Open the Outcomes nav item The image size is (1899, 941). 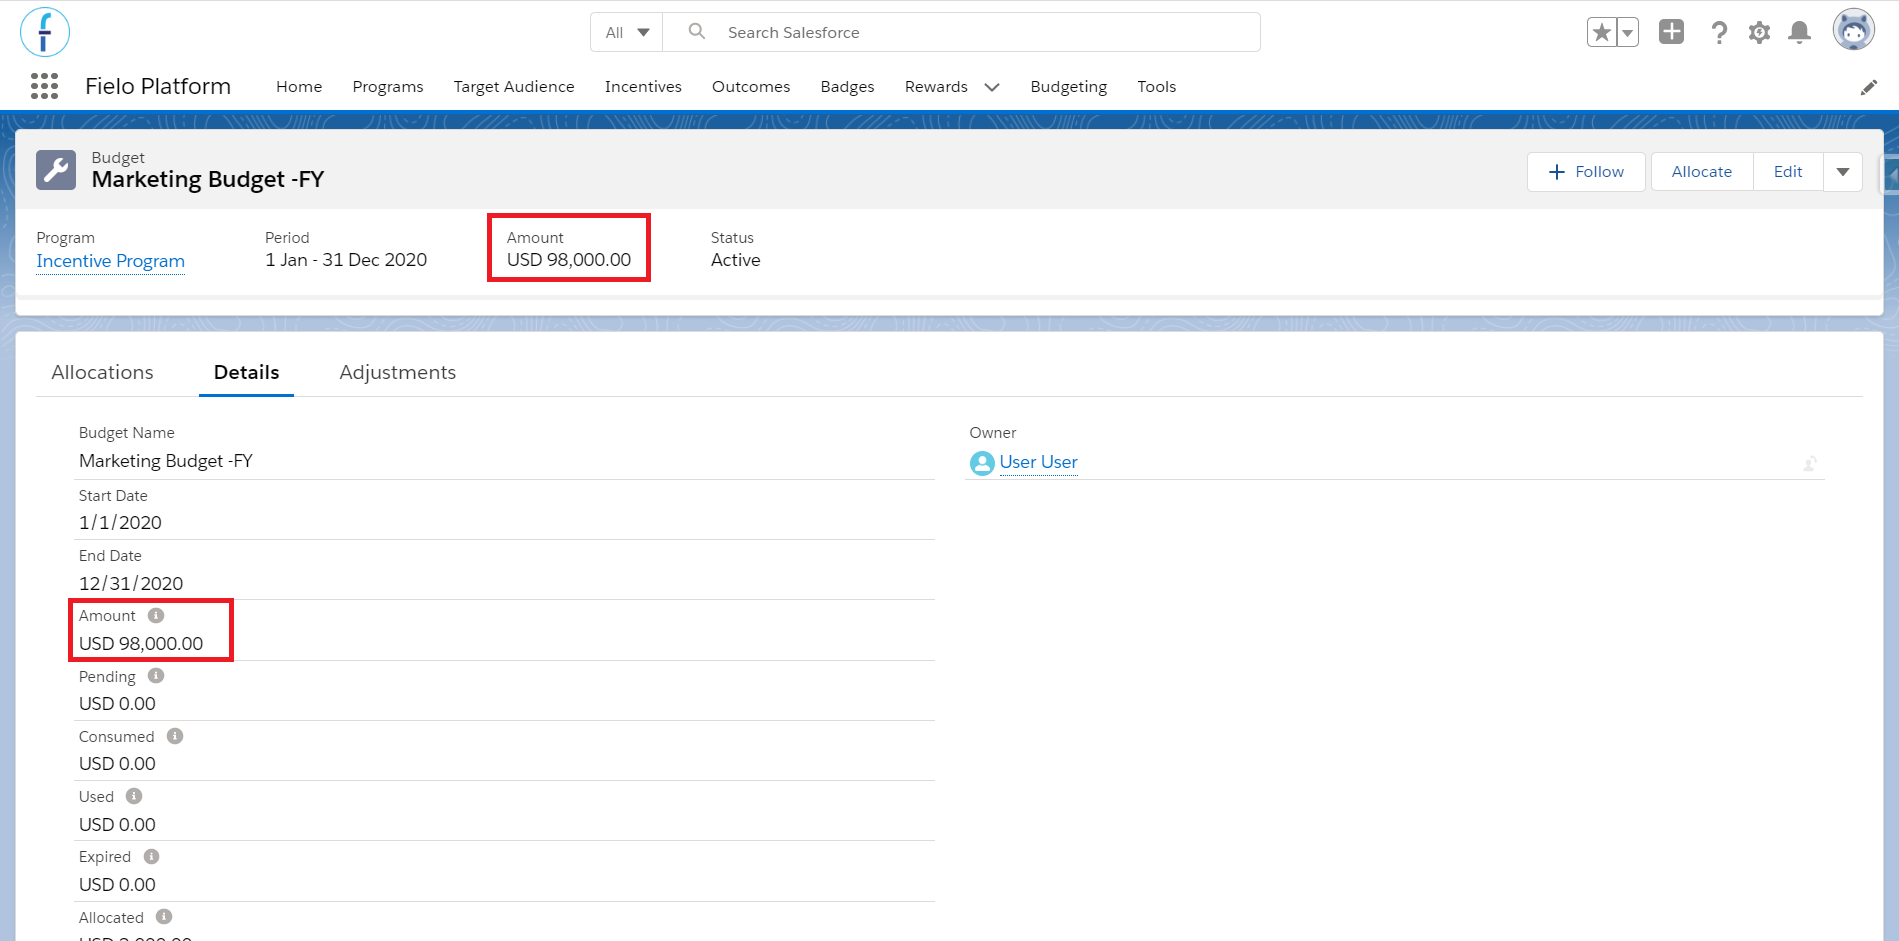[751, 87]
